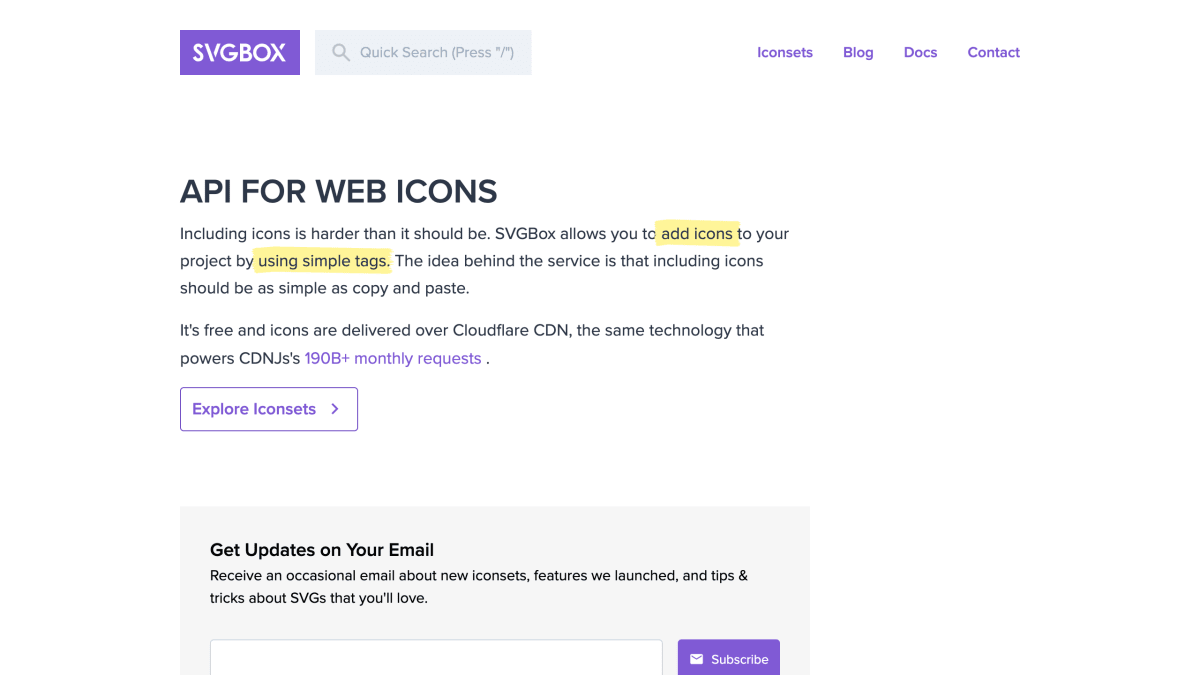Open the Docs navigation link
Screen dimensions: 1200x675
(920, 52)
